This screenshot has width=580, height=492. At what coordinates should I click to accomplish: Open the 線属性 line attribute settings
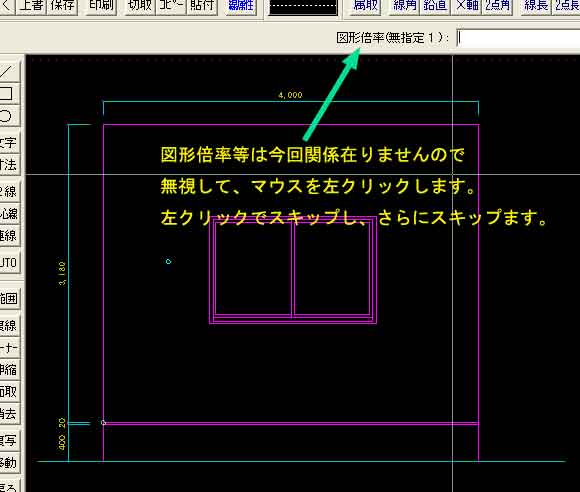point(241,6)
